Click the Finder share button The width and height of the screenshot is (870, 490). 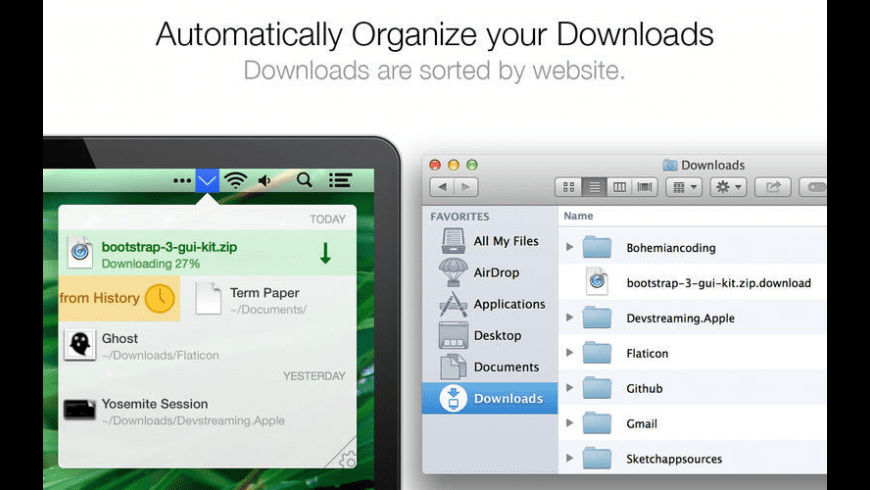tap(773, 187)
